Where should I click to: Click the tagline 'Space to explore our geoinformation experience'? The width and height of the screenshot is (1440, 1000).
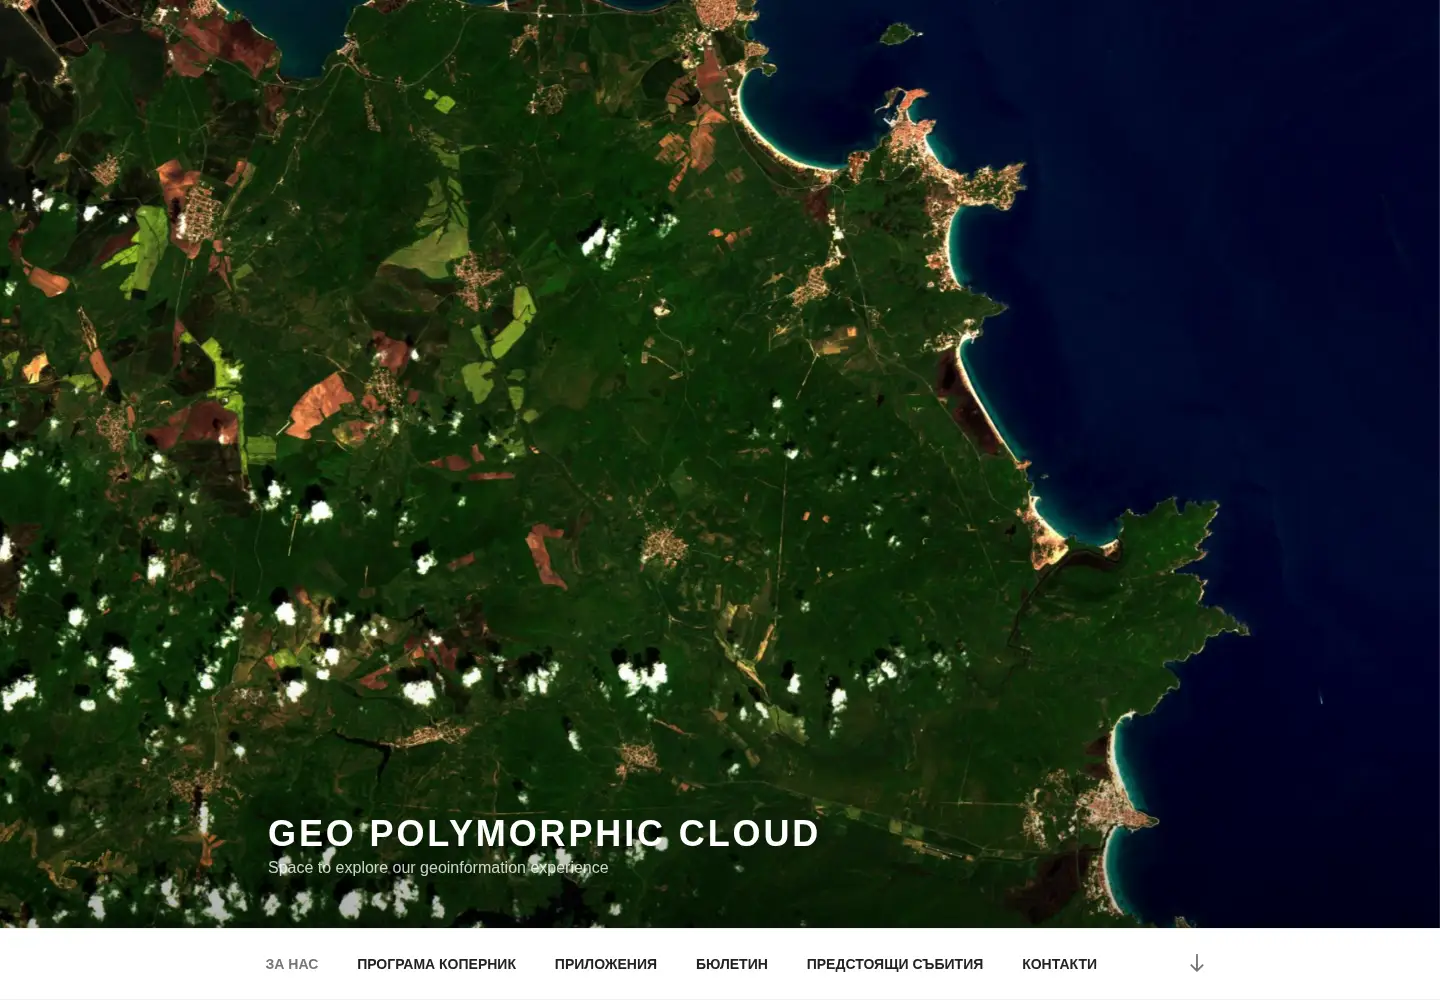tap(438, 867)
